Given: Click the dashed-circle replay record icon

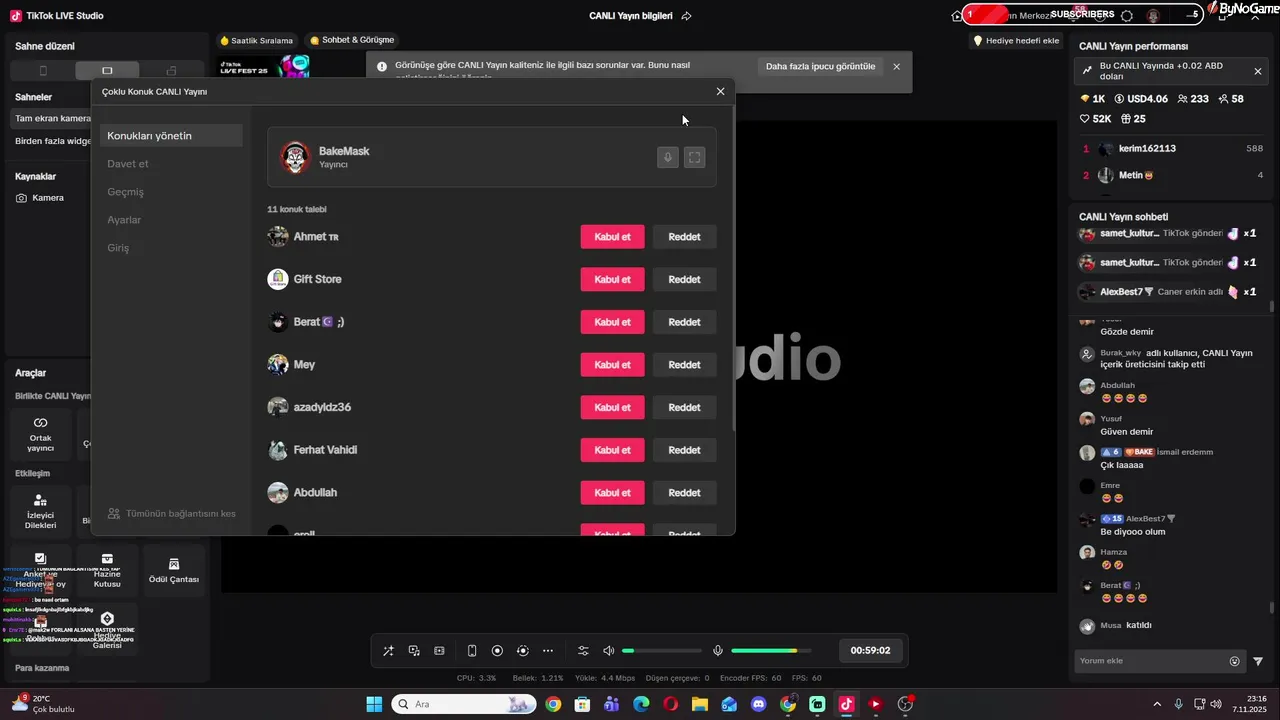Looking at the screenshot, I should [522, 651].
